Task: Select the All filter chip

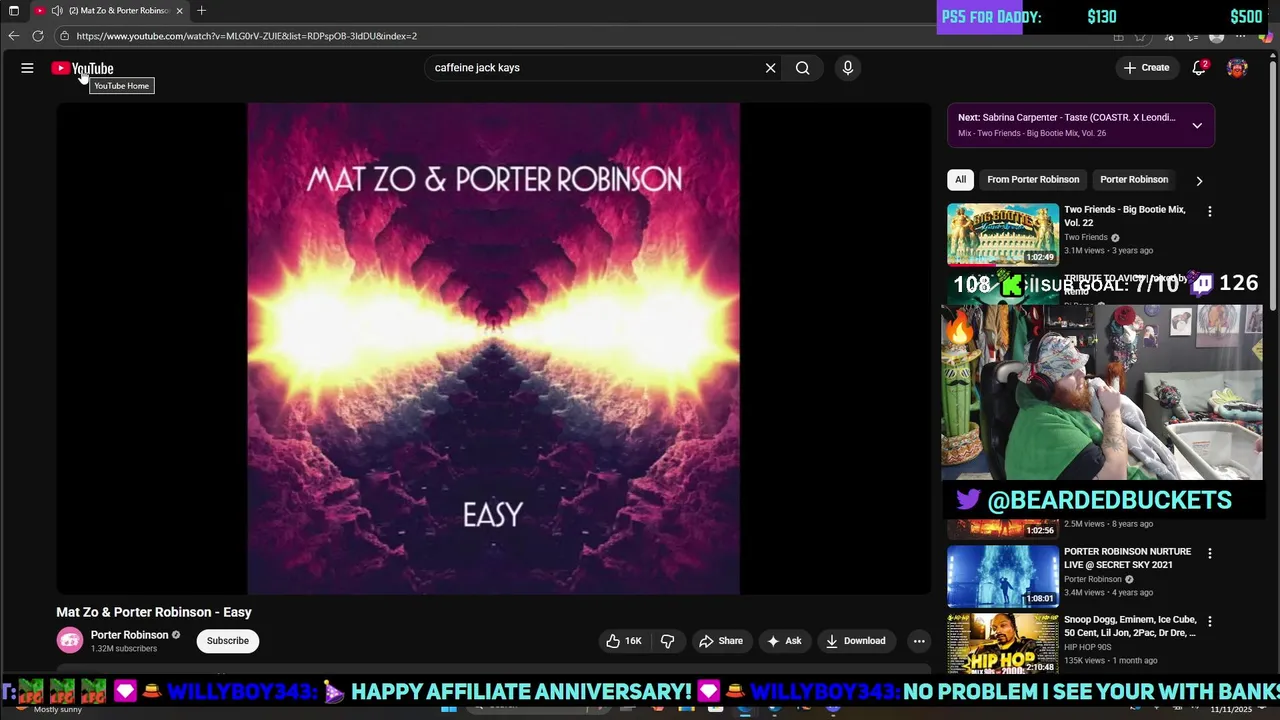Action: (x=960, y=180)
